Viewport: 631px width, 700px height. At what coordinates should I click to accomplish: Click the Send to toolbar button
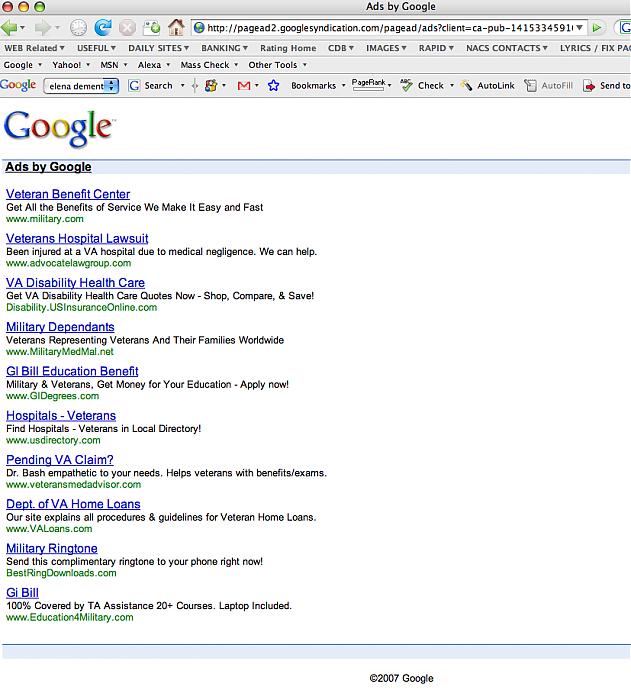pos(606,85)
